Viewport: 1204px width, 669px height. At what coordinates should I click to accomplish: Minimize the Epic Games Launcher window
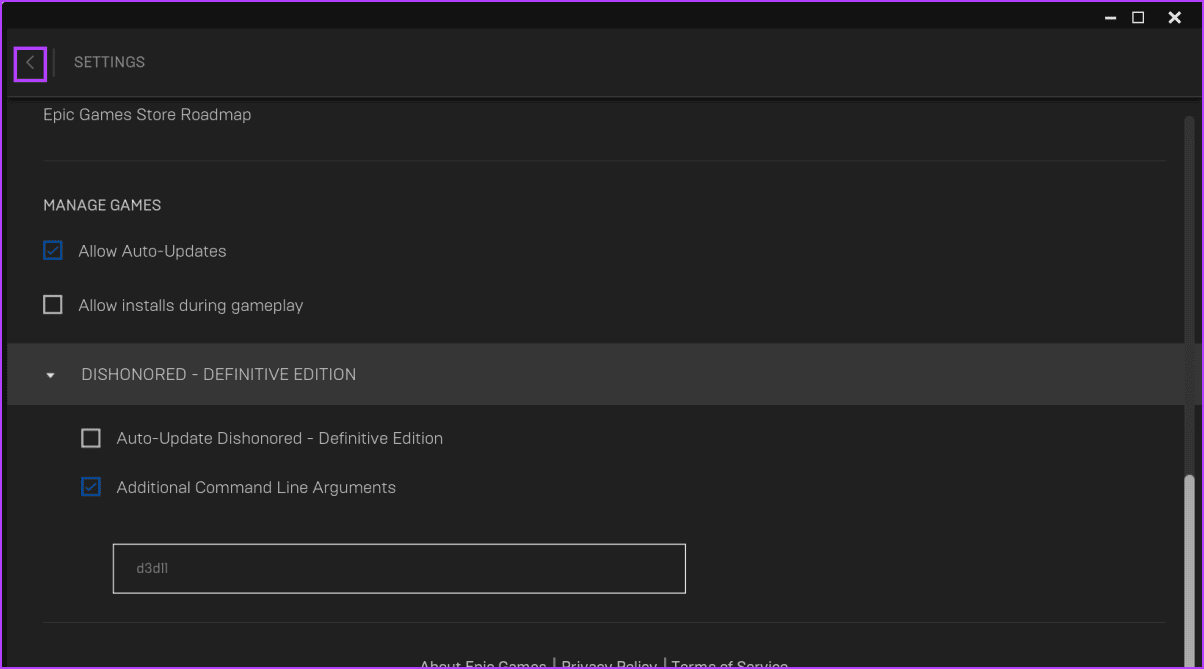1110,17
